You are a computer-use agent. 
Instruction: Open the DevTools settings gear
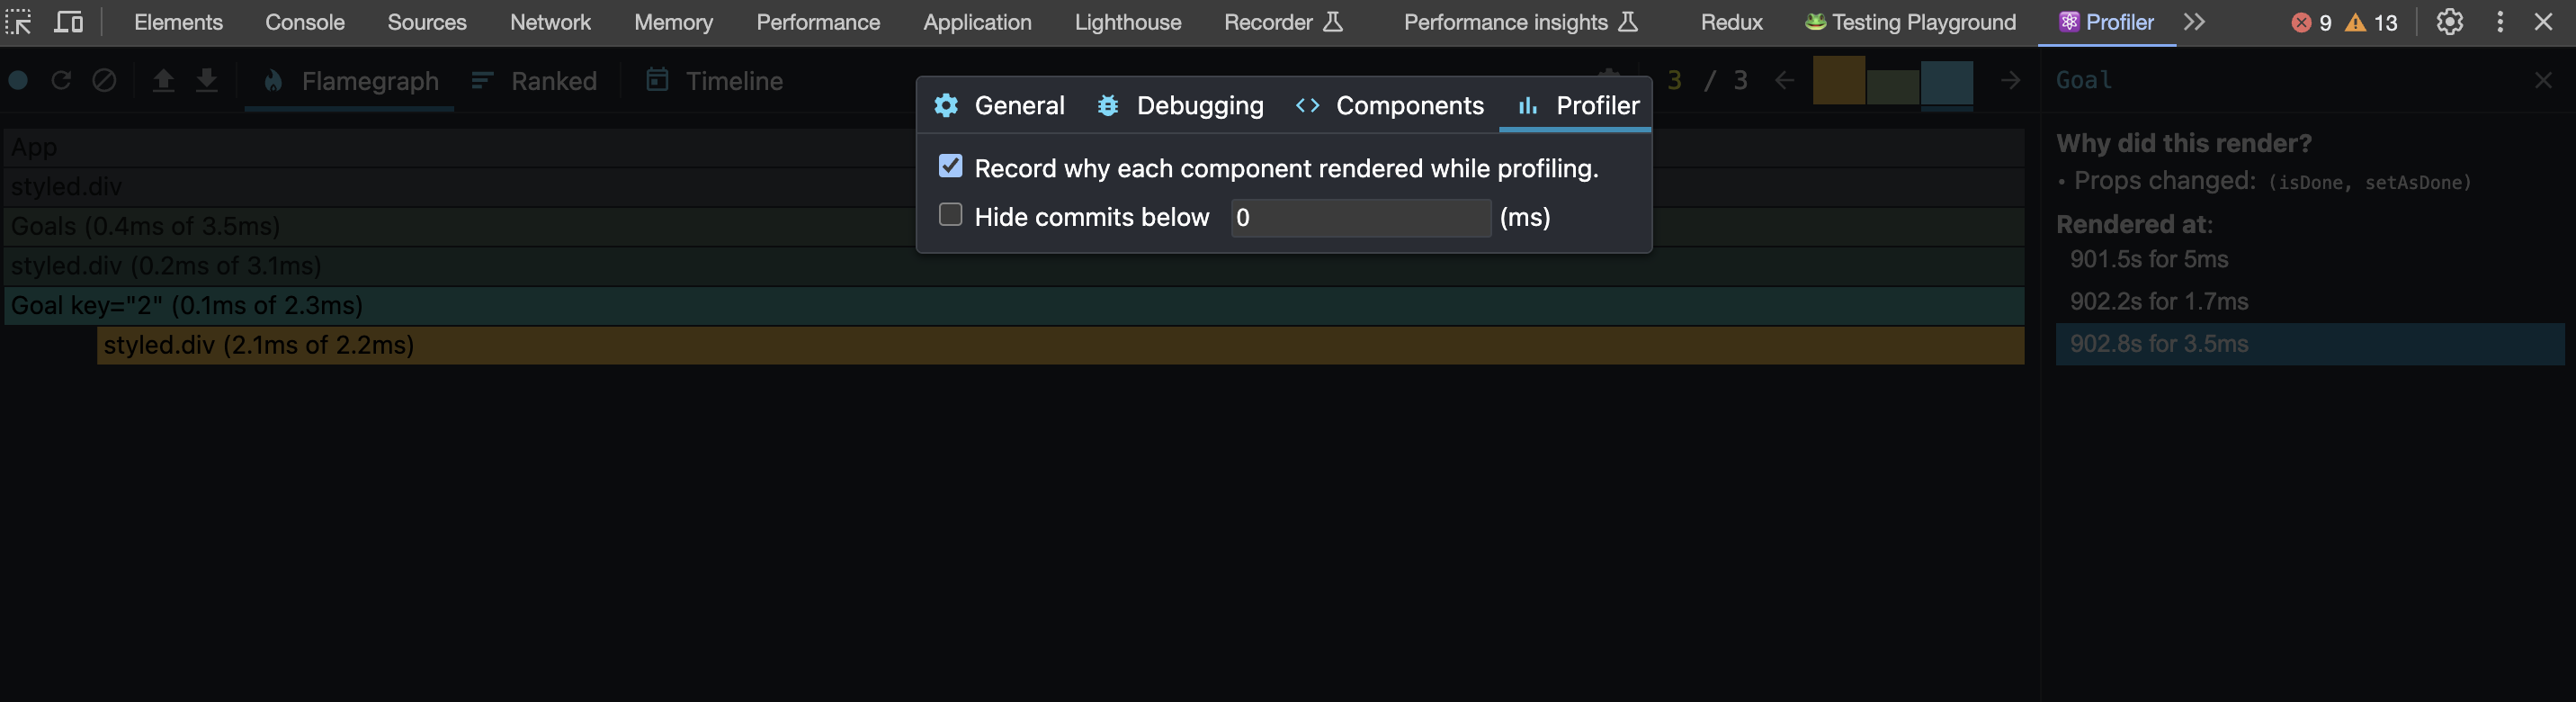(x=2450, y=21)
